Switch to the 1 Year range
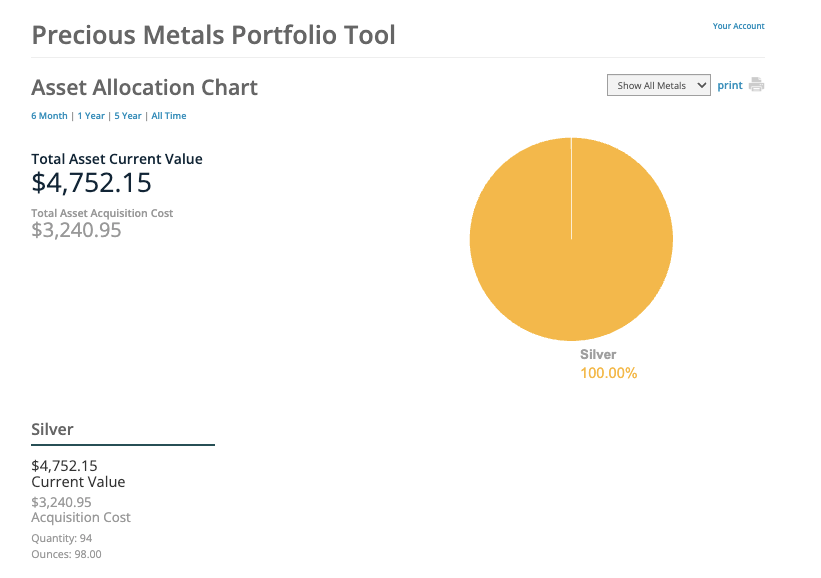This screenshot has height=578, width=821. click(91, 116)
